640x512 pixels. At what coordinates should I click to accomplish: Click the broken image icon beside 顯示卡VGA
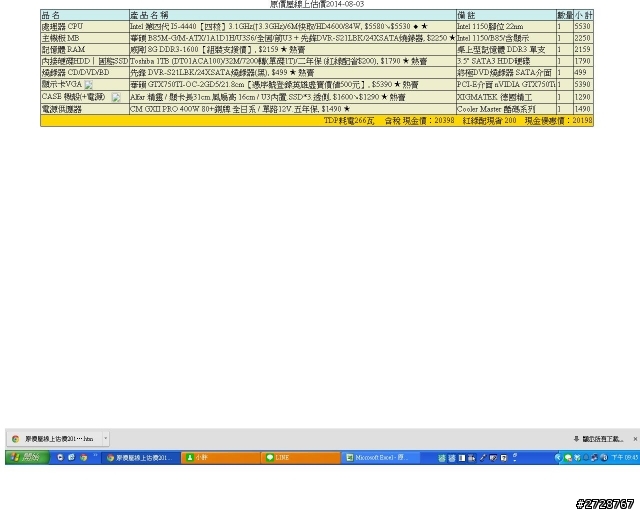[89, 85]
